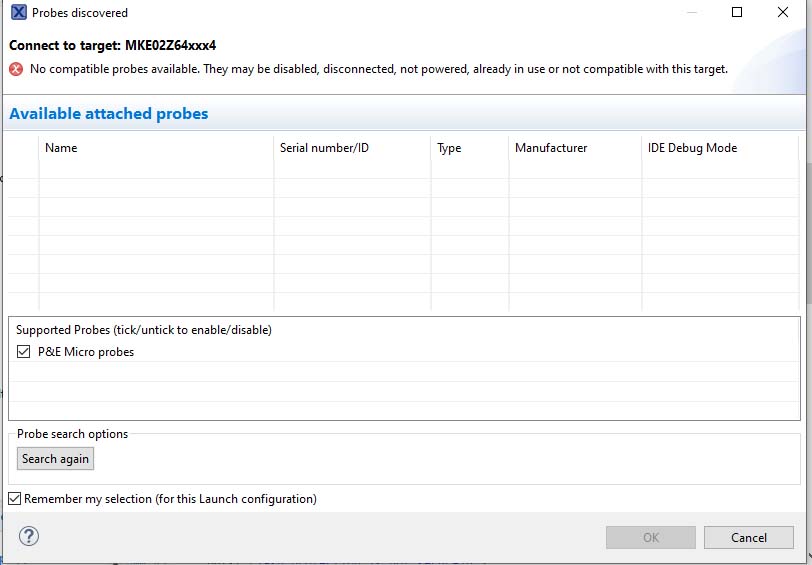
Task: Click the help question mark icon
Action: (29, 537)
